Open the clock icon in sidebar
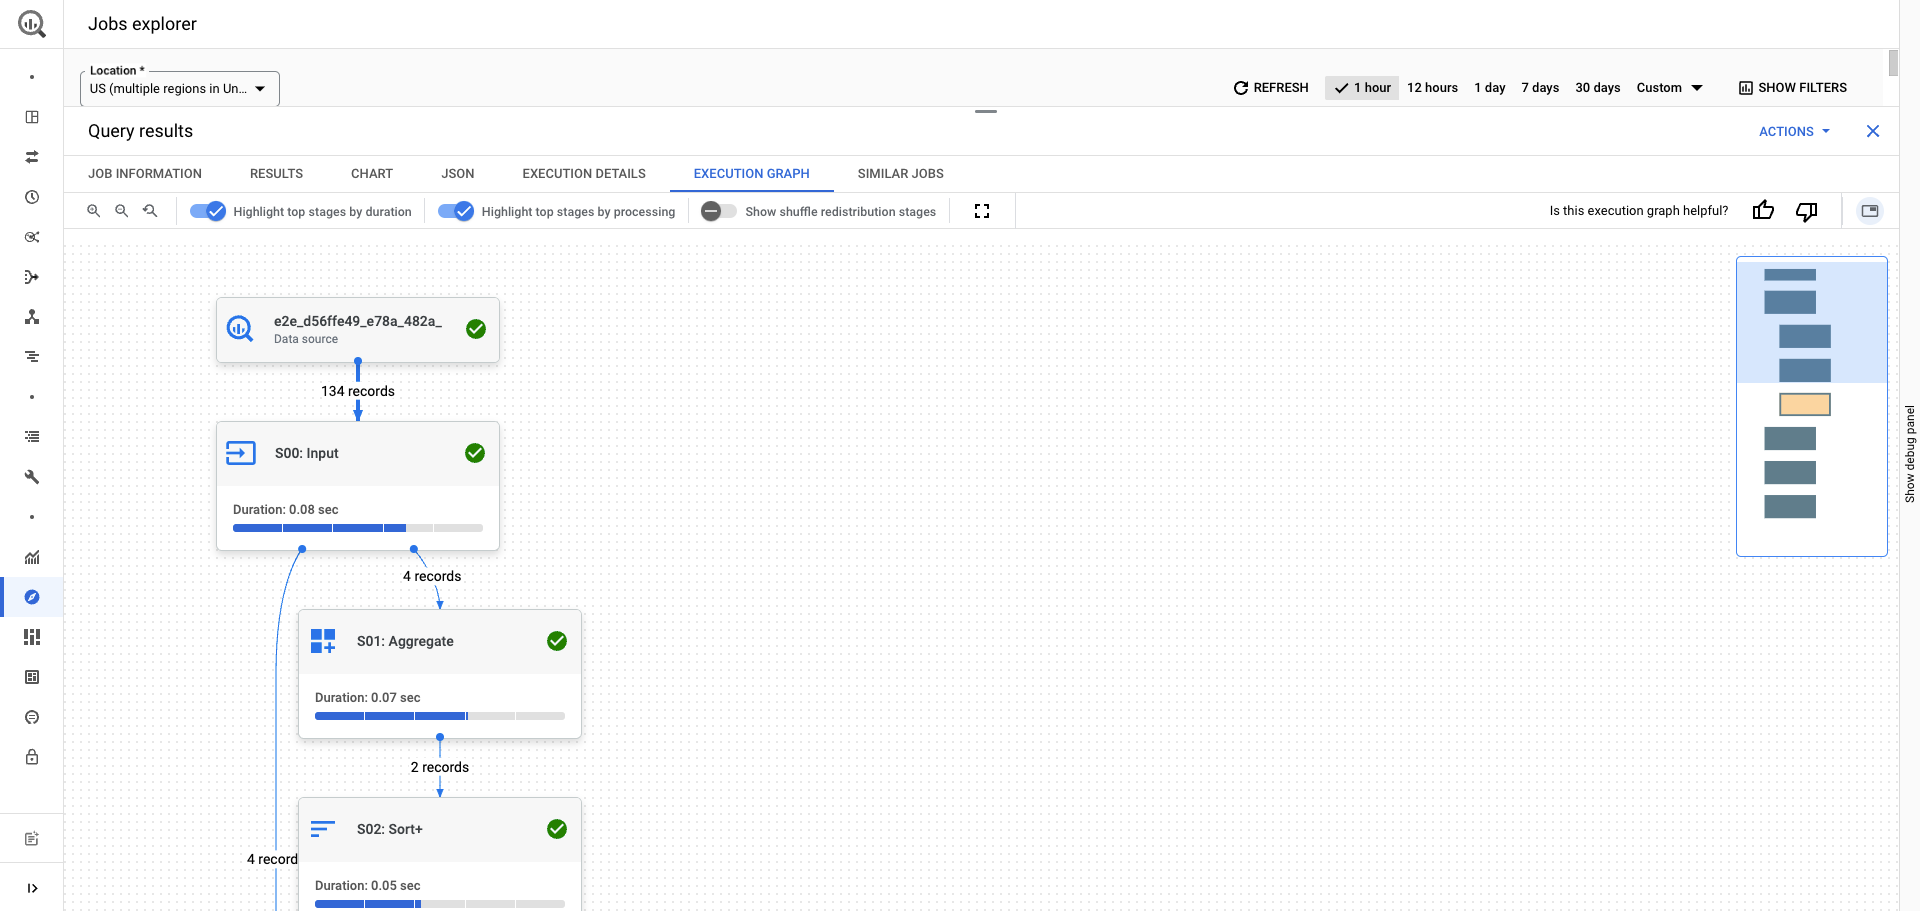 pyautogui.click(x=32, y=197)
